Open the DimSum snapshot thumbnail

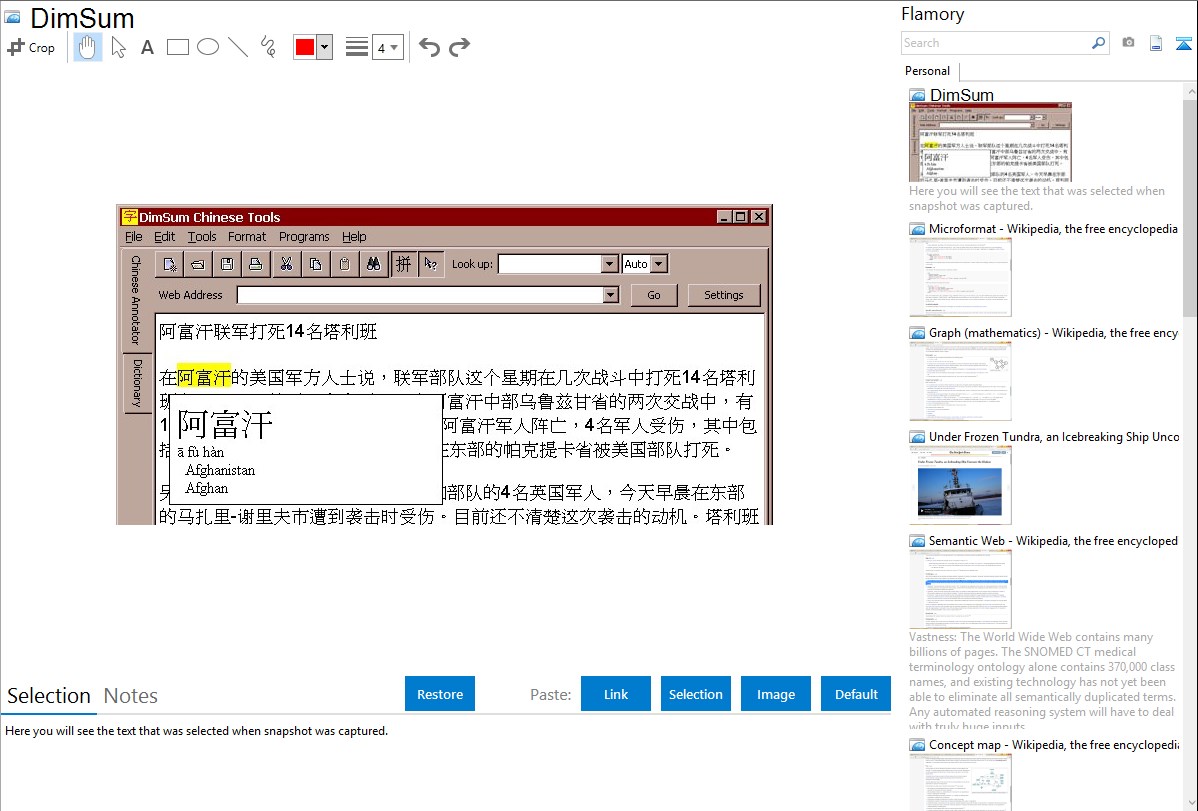tap(990, 142)
